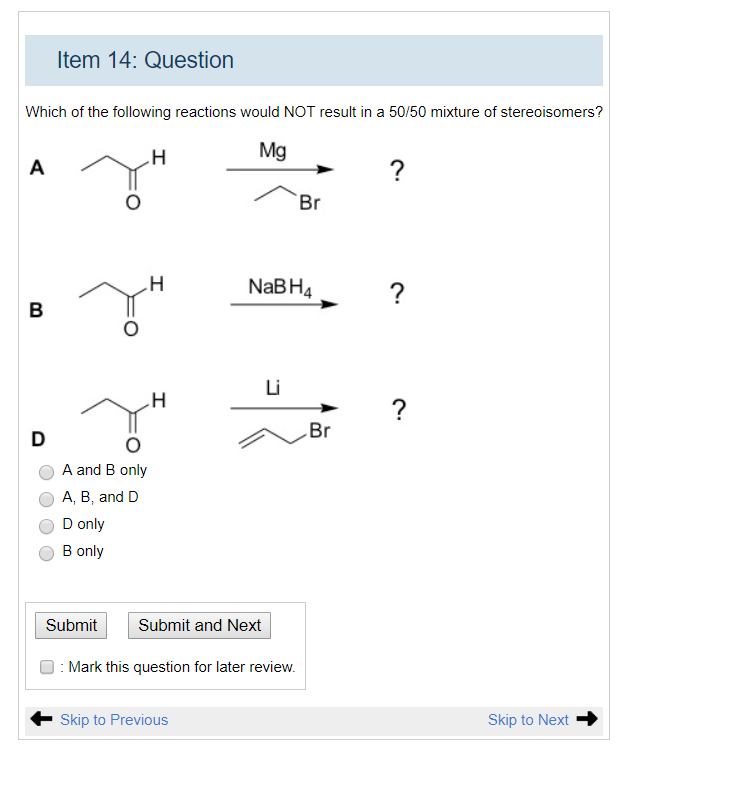Click the left arrow icon beside Skip to Previous
This screenshot has width=737, height=805.
click(x=39, y=719)
